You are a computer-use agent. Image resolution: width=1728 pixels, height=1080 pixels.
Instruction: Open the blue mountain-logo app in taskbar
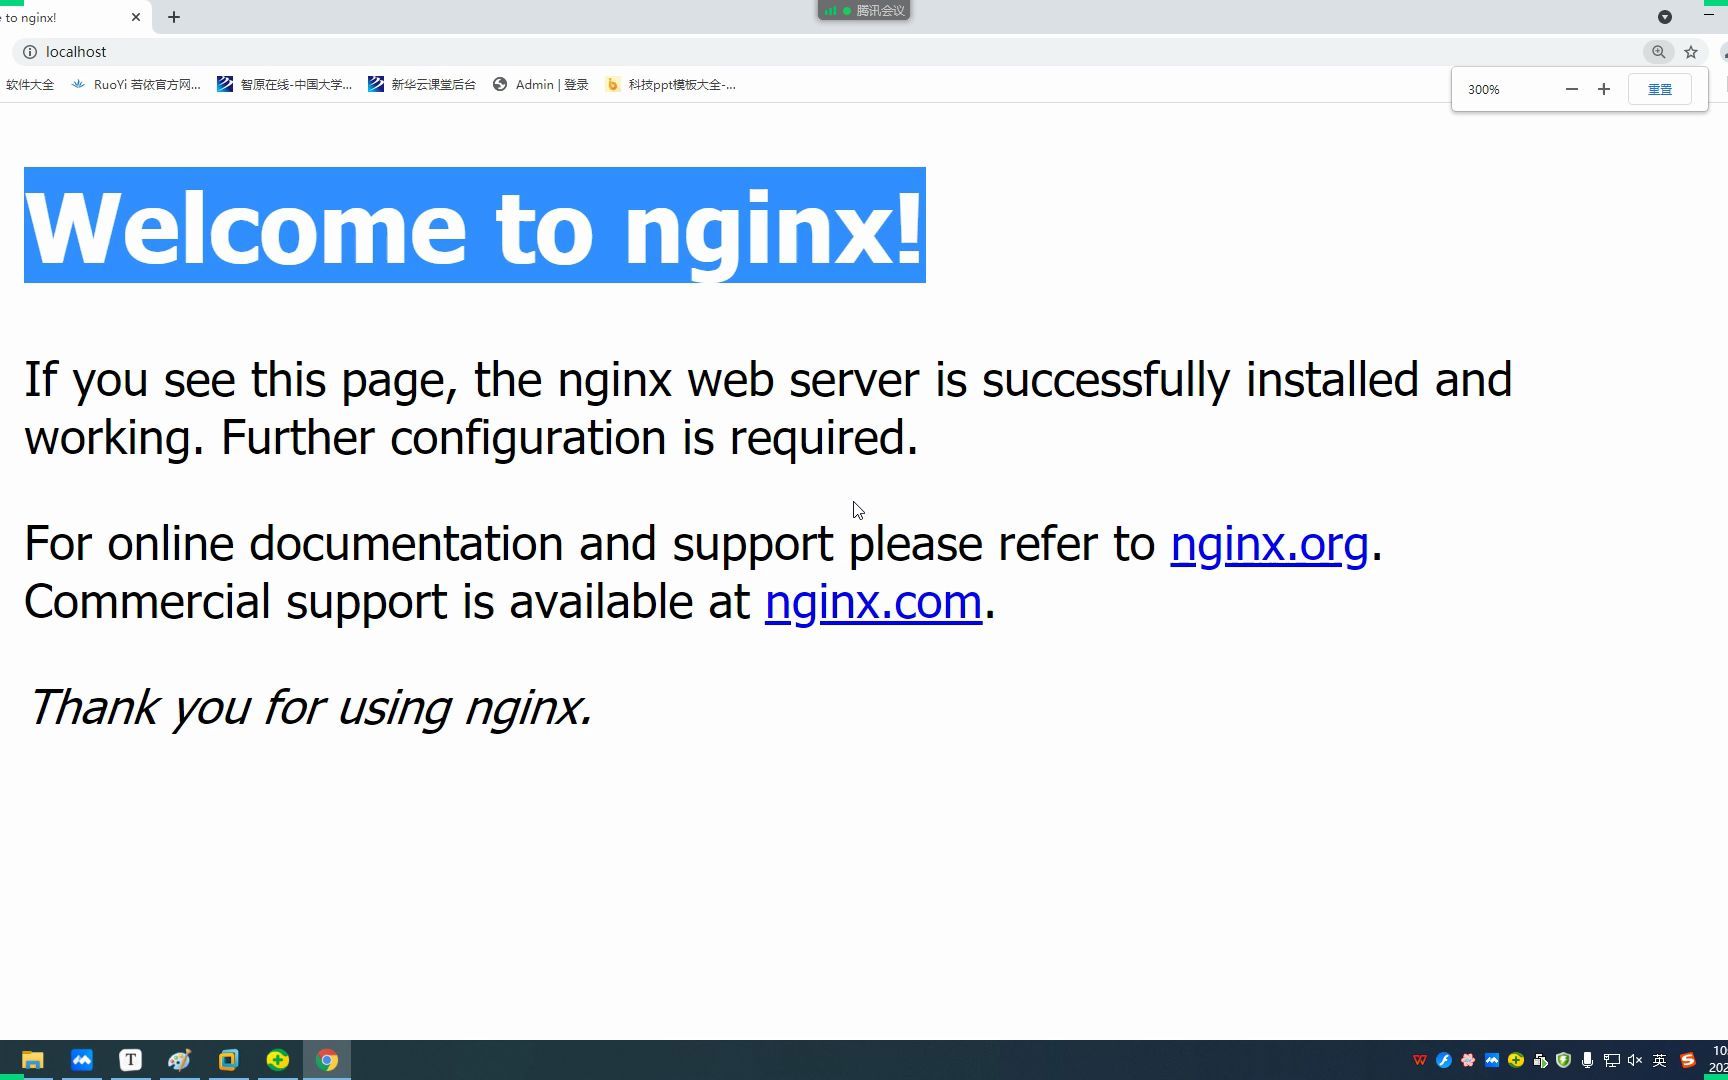(82, 1060)
